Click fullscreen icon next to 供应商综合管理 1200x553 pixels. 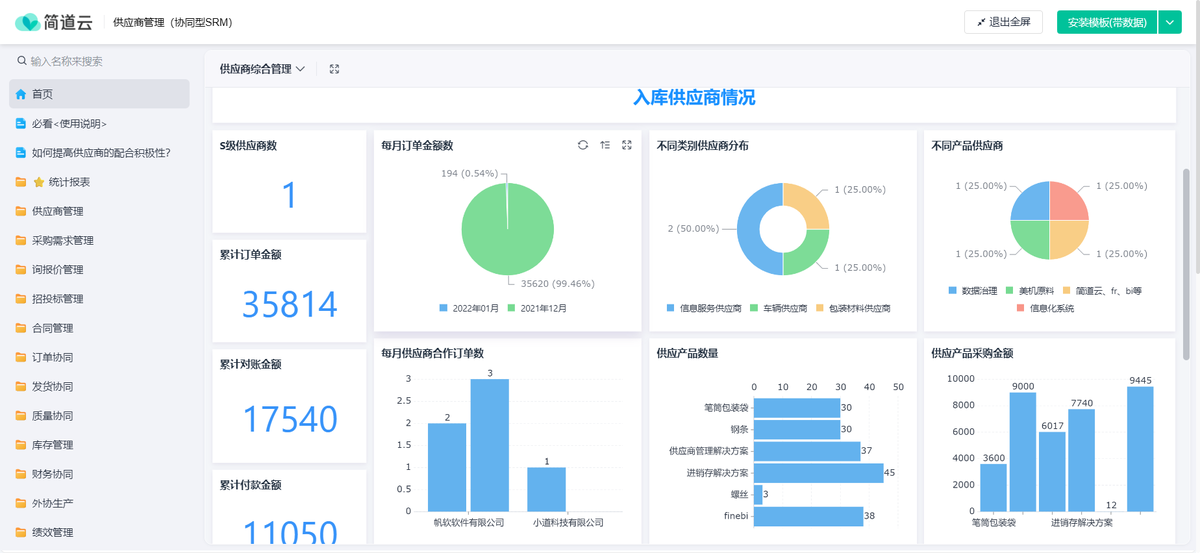pos(335,69)
